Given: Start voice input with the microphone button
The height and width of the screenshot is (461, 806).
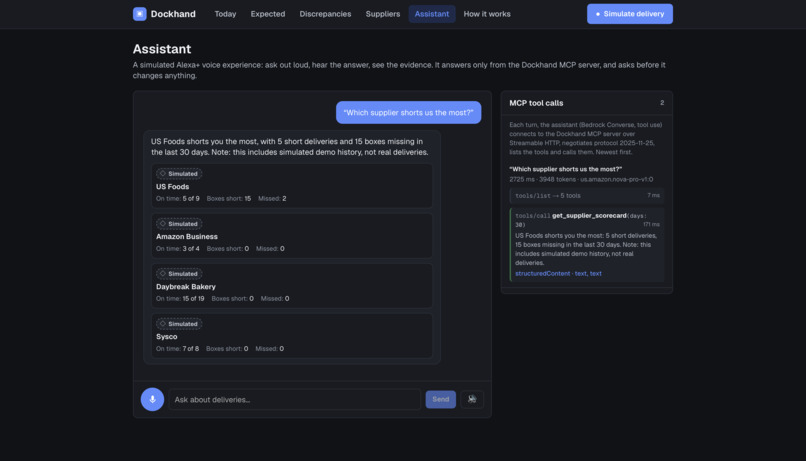Looking at the screenshot, I should click(152, 399).
